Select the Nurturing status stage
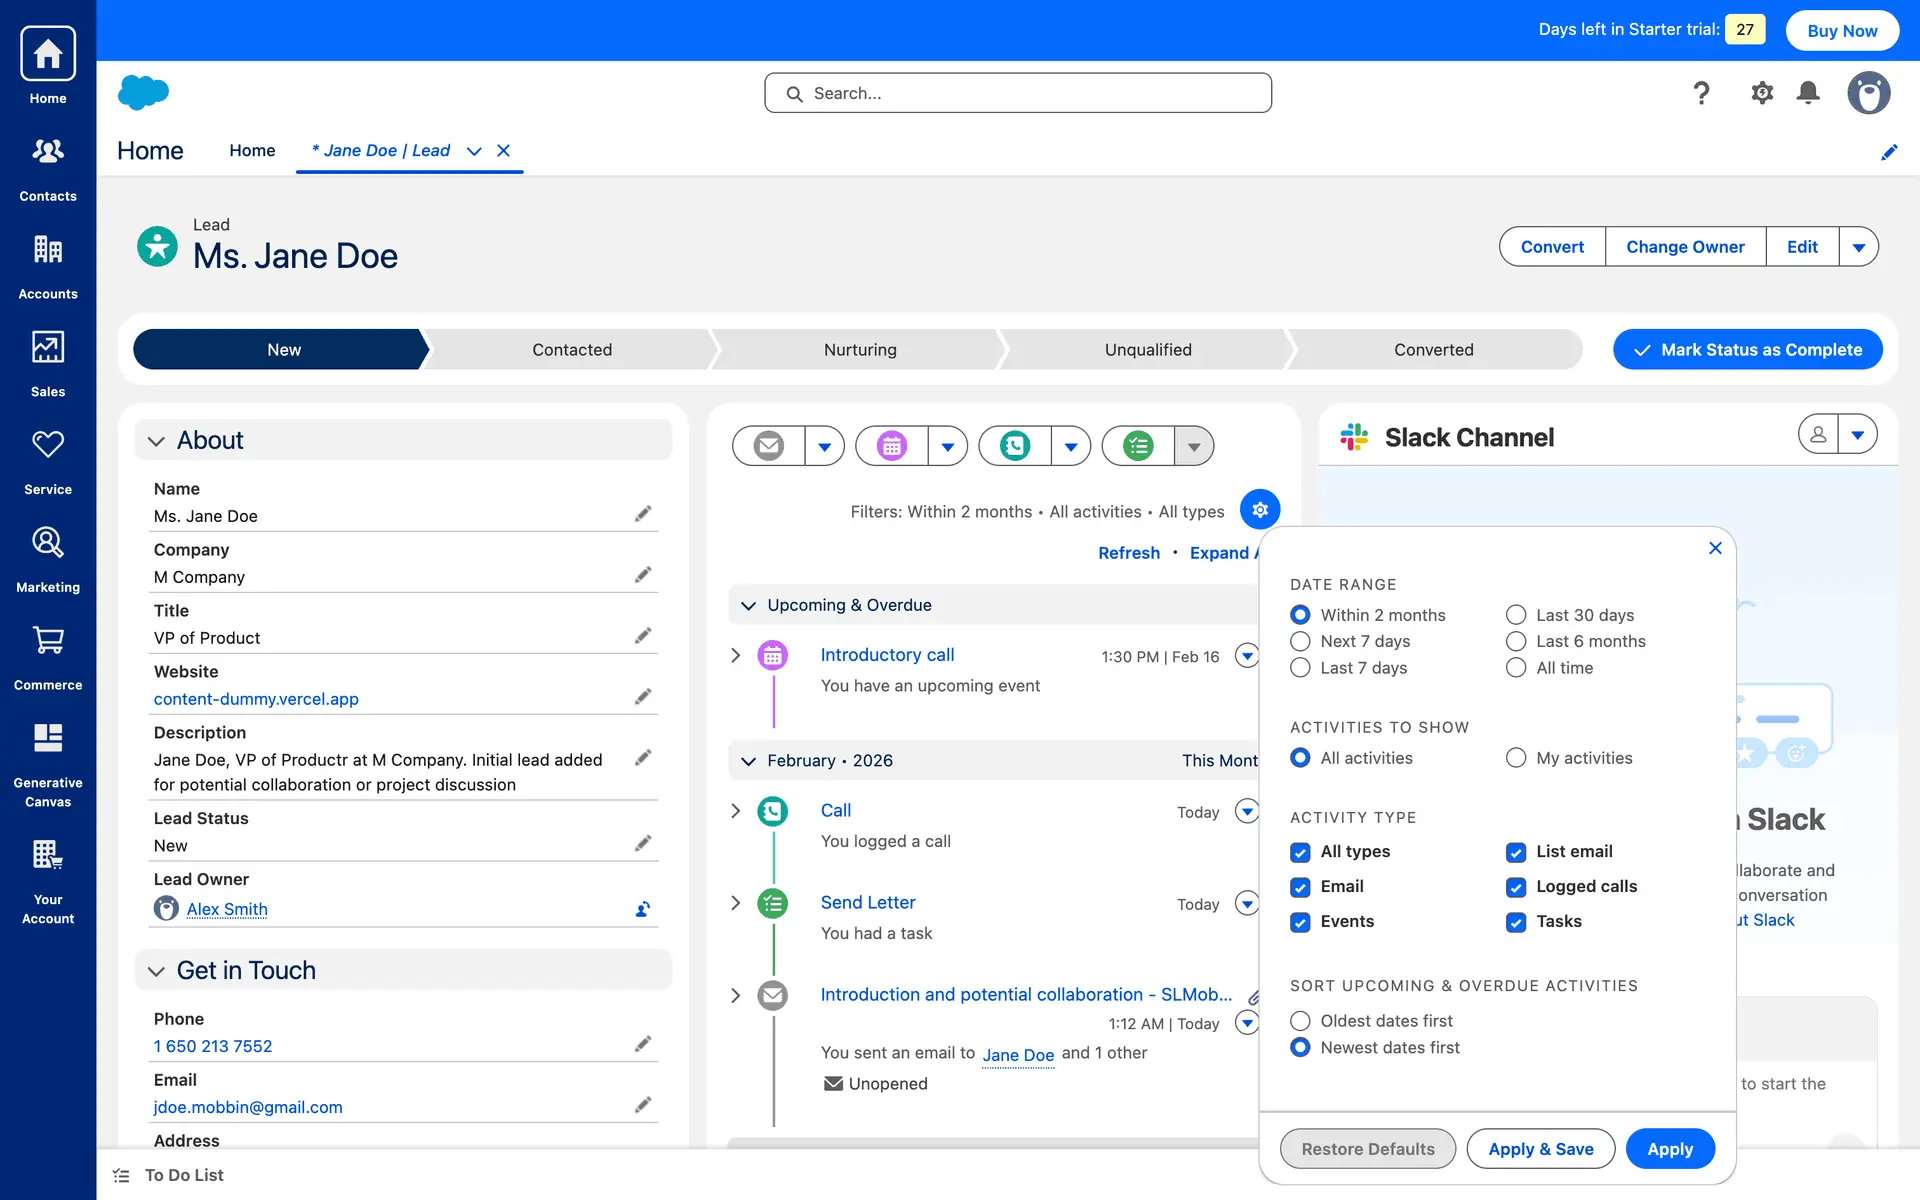Screen dimensions: 1920x1200 860,350
